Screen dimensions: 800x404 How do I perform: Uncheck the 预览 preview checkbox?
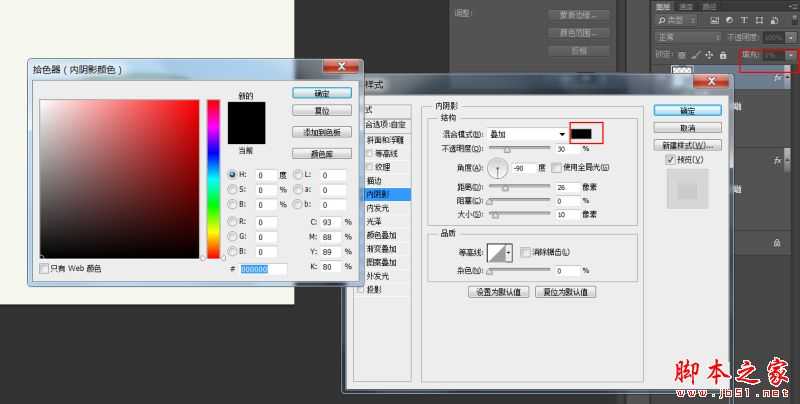670,159
